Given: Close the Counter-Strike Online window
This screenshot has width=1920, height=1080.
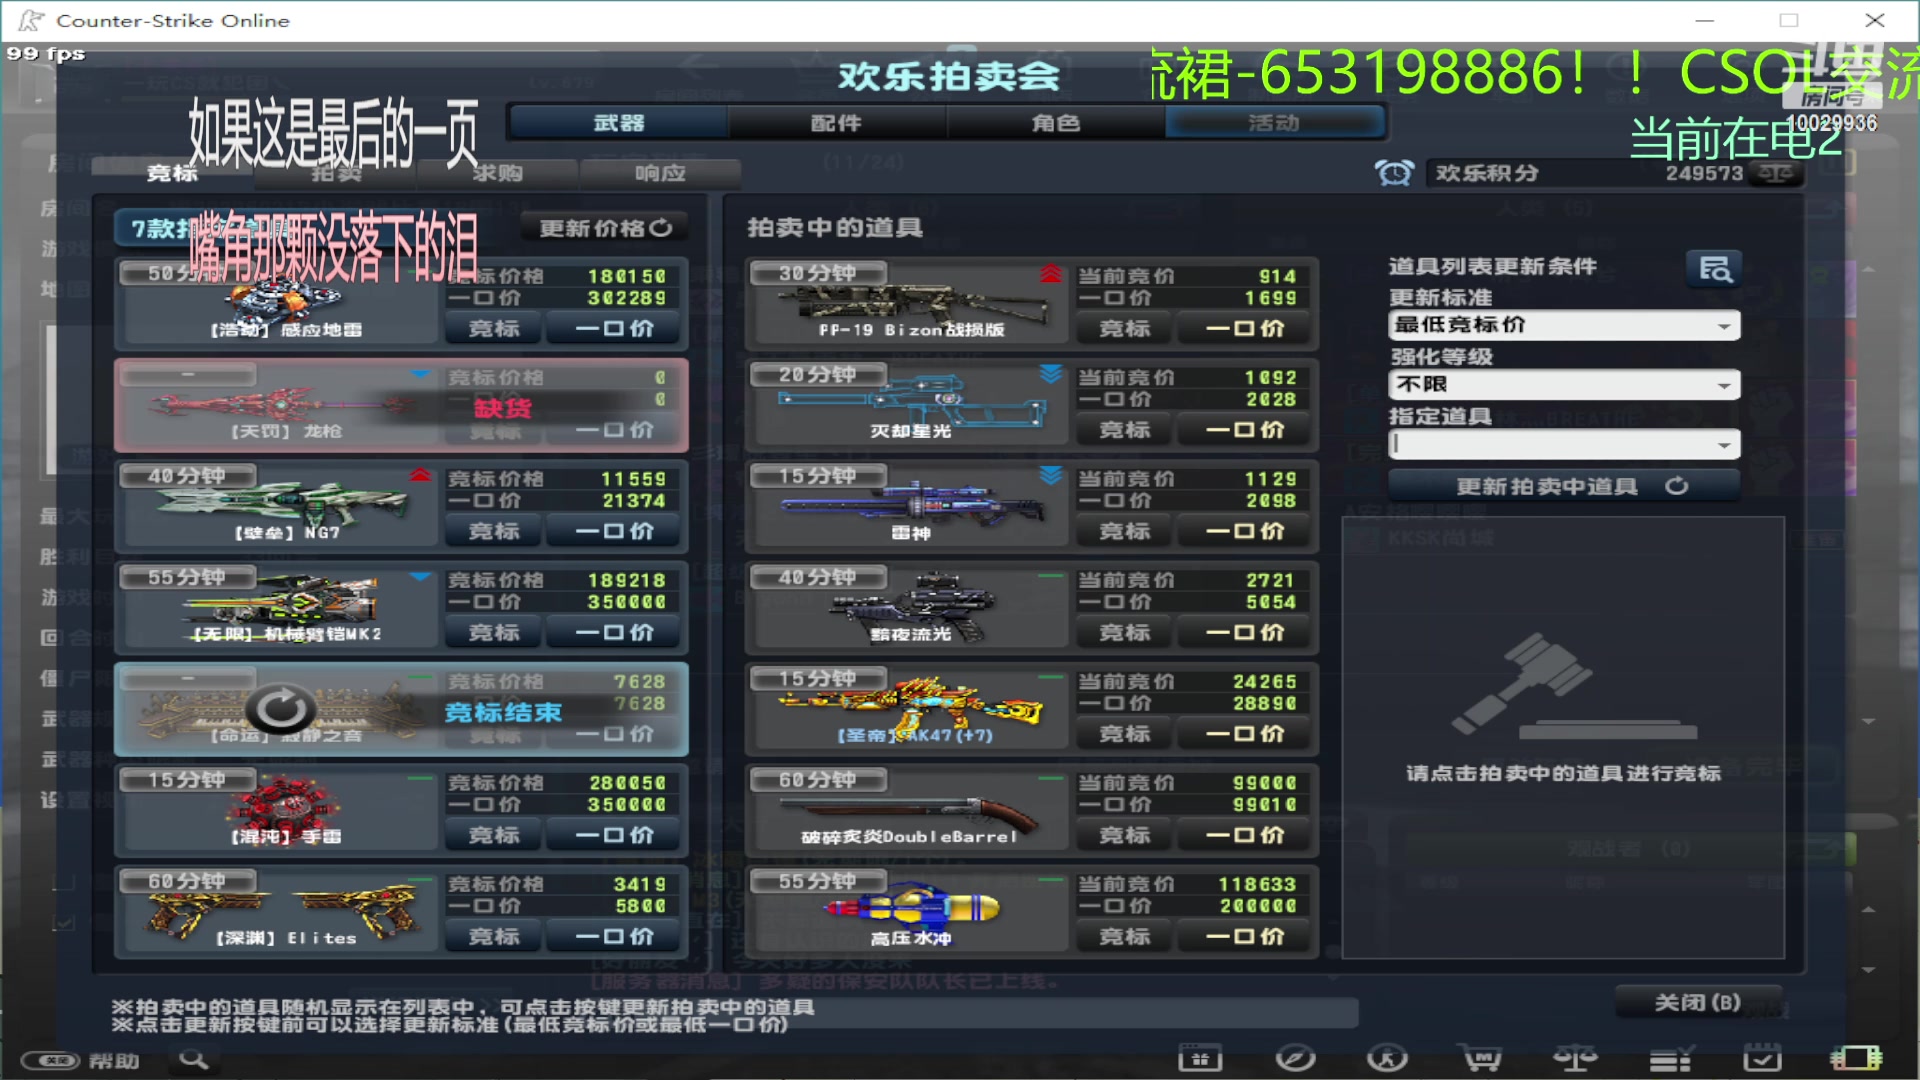Looking at the screenshot, I should pos(1875,20).
